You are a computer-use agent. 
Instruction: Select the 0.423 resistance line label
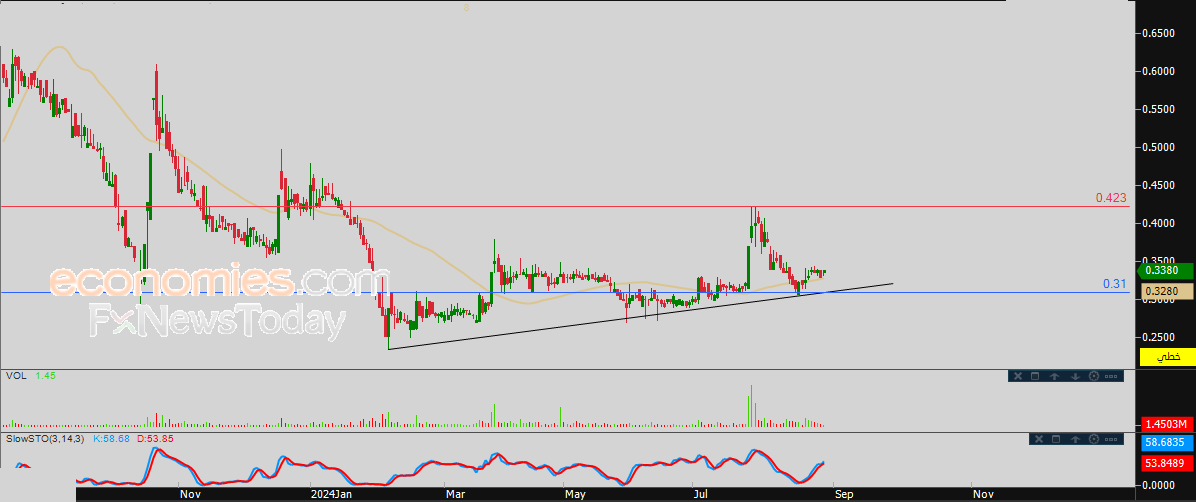(x=1111, y=198)
